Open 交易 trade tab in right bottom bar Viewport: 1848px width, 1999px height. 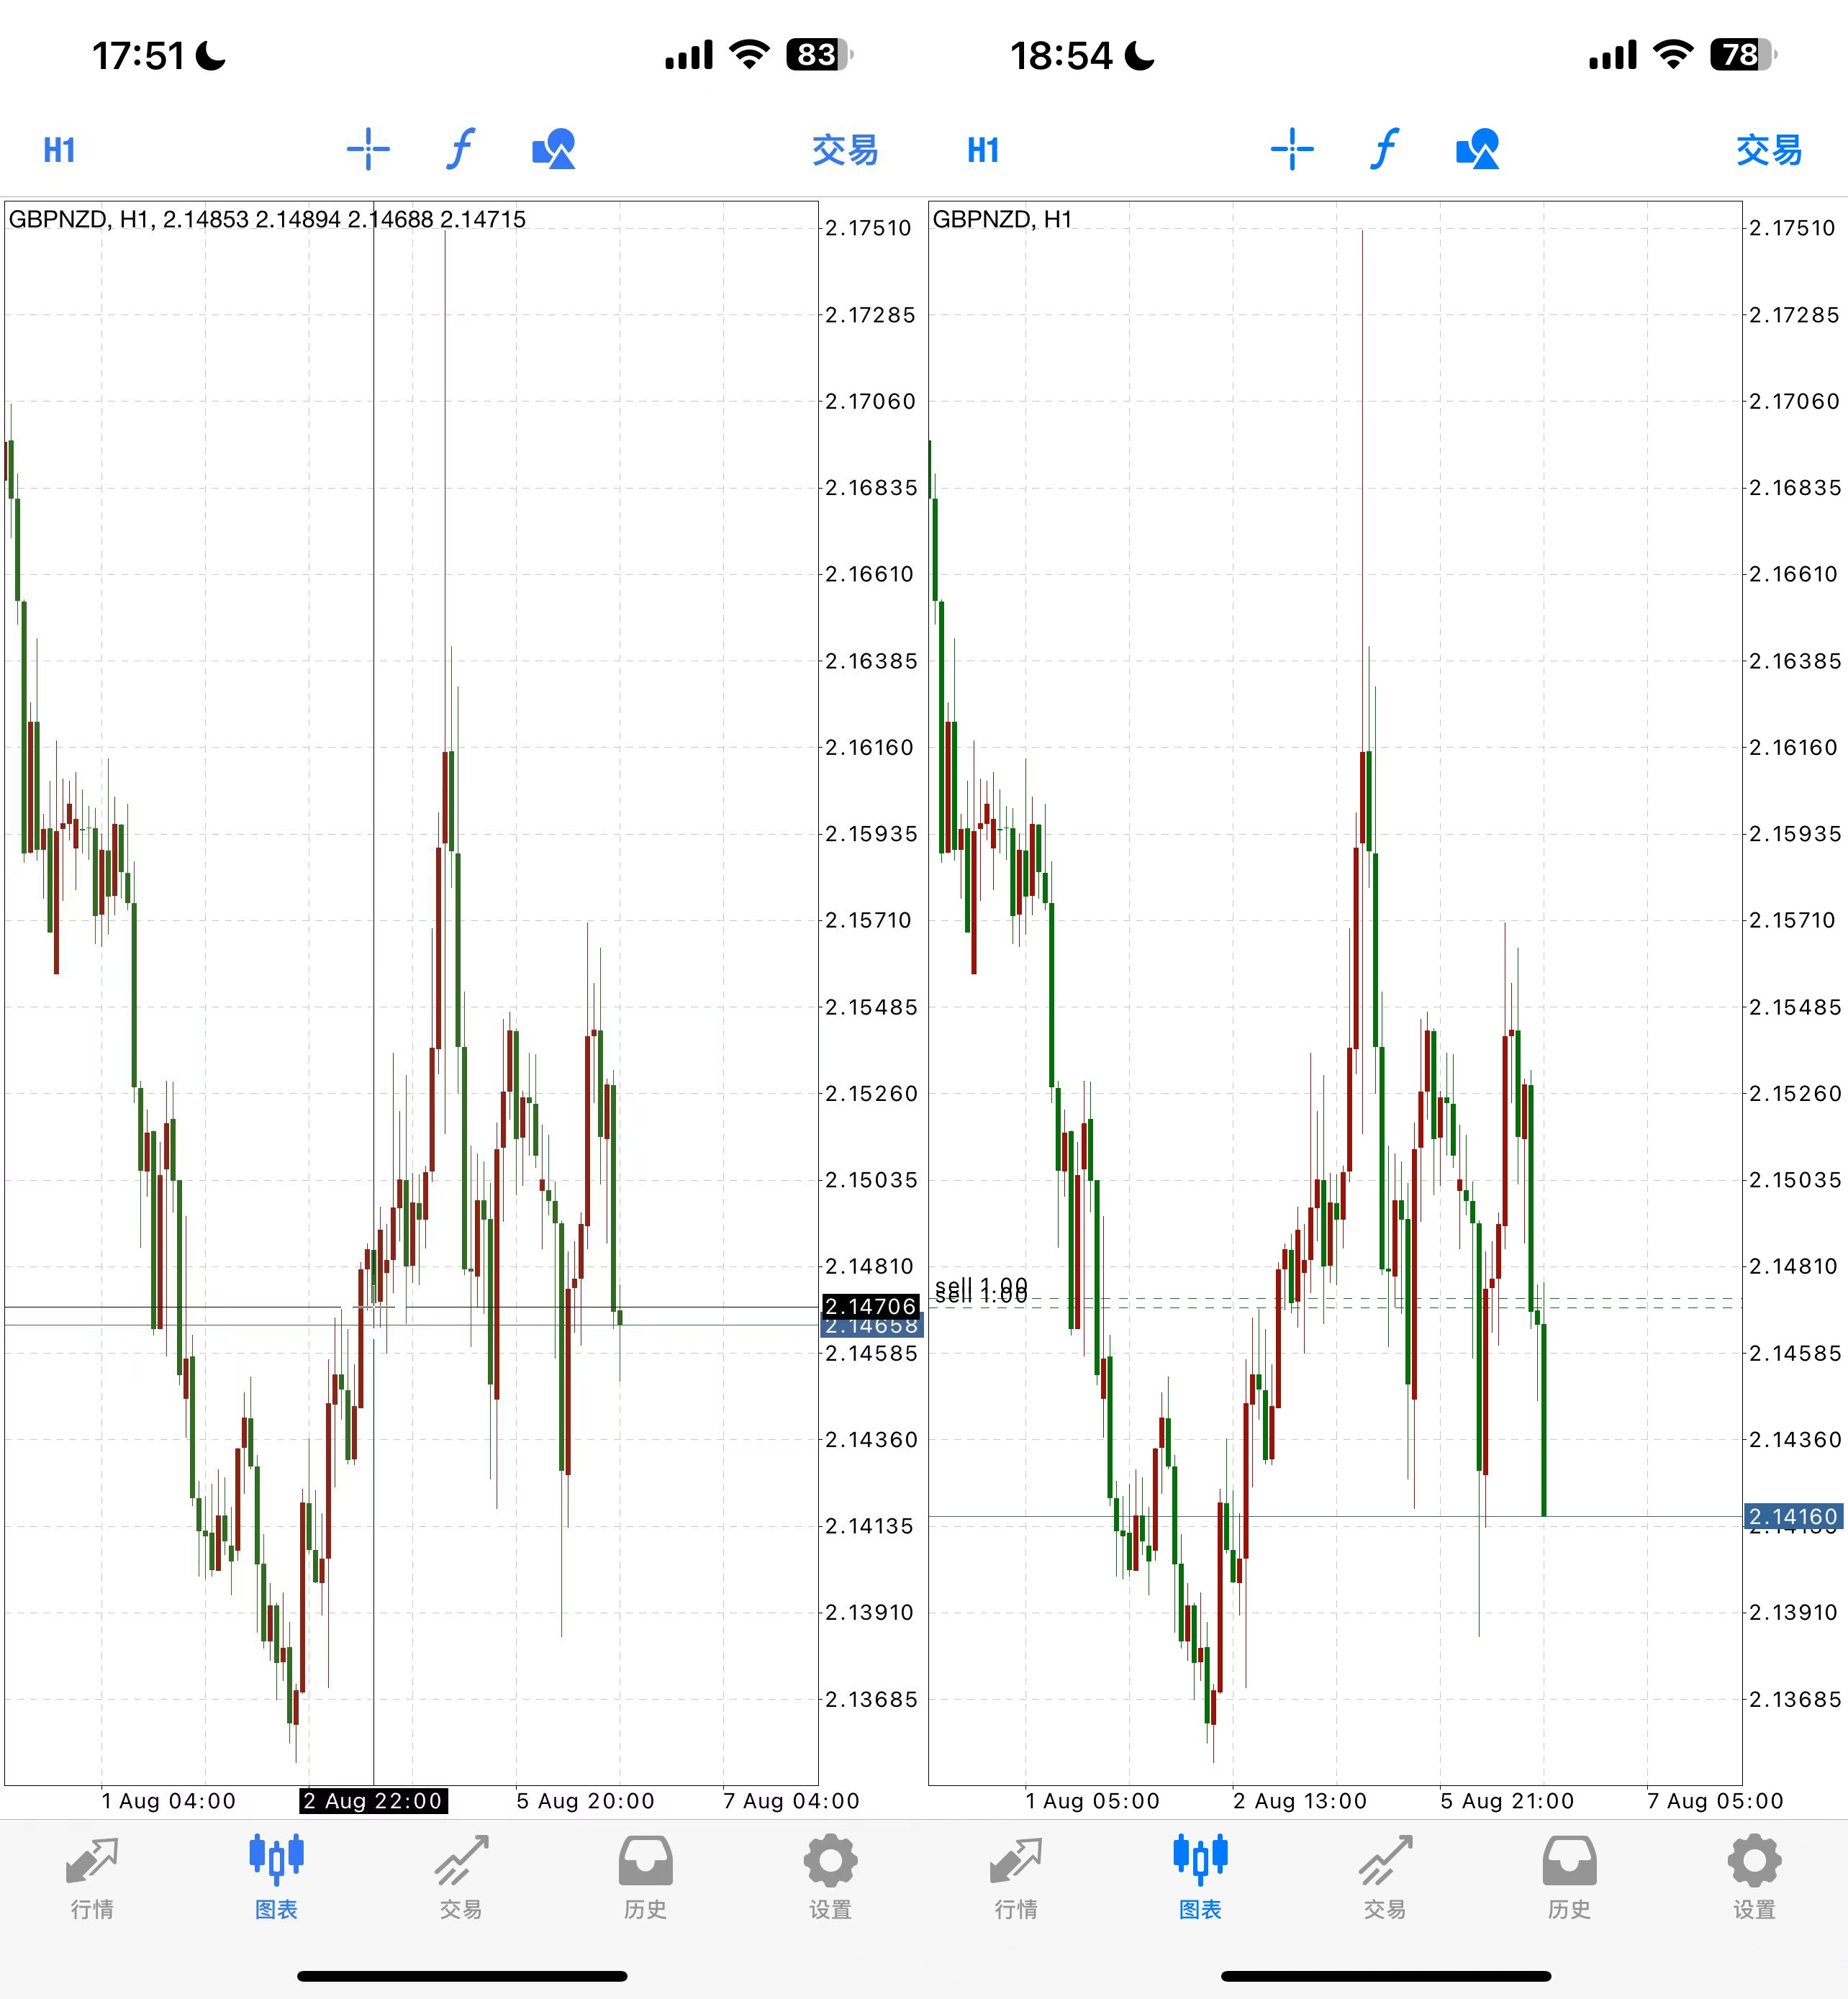(1384, 1877)
